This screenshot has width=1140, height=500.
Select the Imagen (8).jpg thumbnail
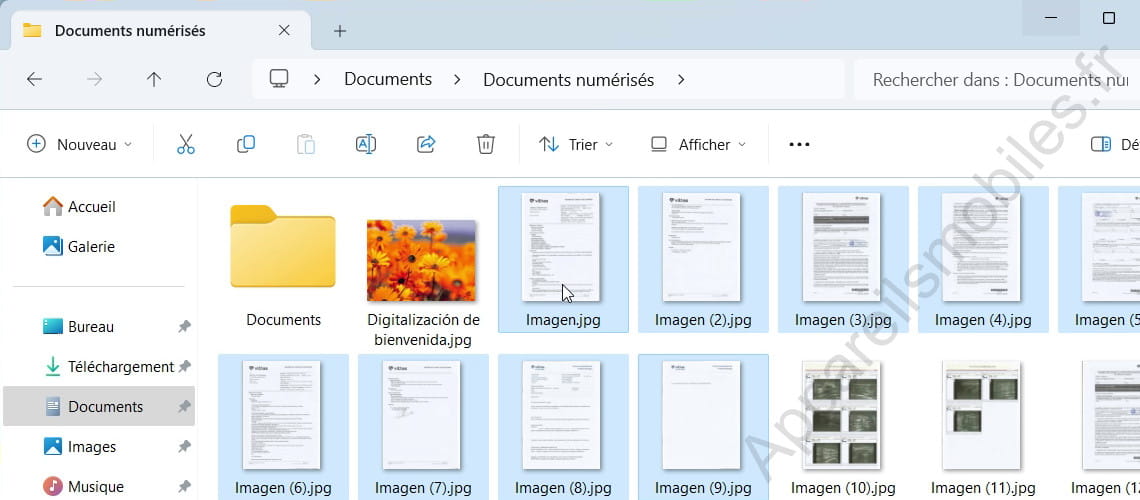[x=561, y=415]
